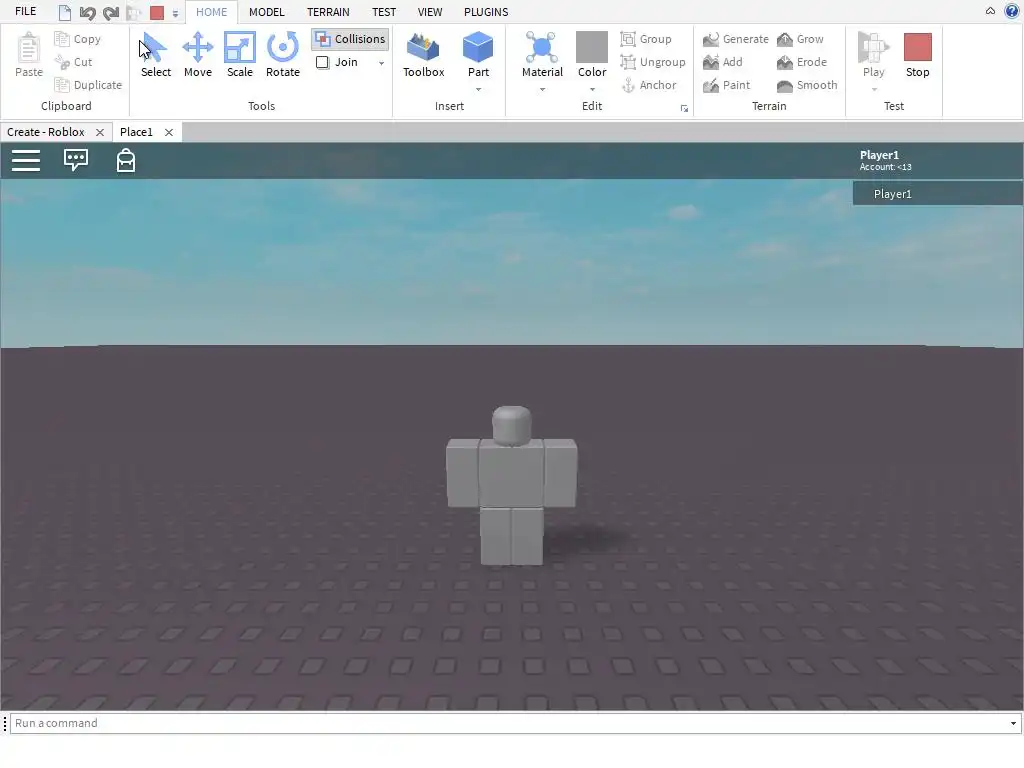Switch to the TERRAIN ribbon tab
1024x768 pixels.
click(328, 12)
